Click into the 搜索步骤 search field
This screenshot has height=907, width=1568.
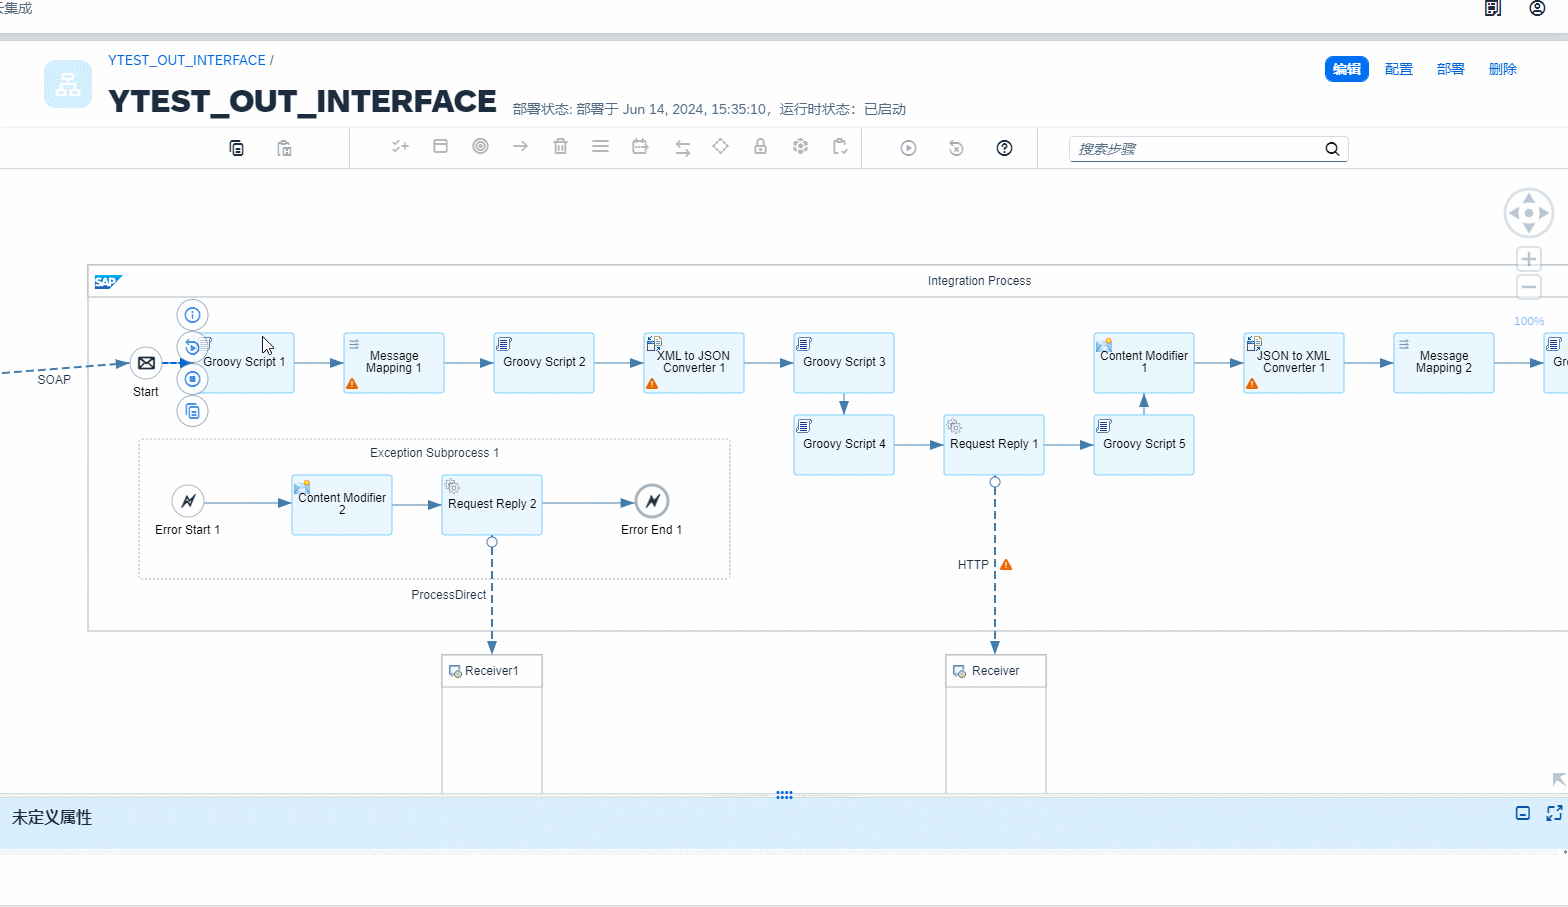pyautogui.click(x=1195, y=149)
